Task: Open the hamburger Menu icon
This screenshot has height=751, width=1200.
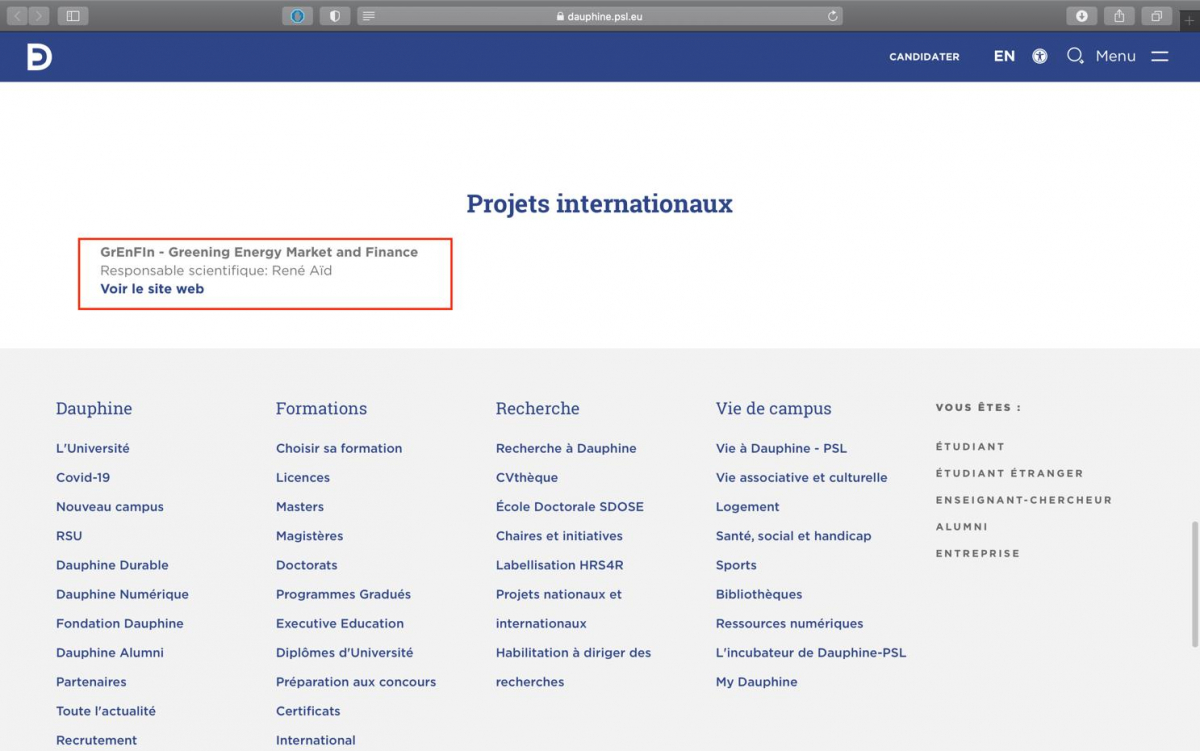Action: (x=1159, y=56)
